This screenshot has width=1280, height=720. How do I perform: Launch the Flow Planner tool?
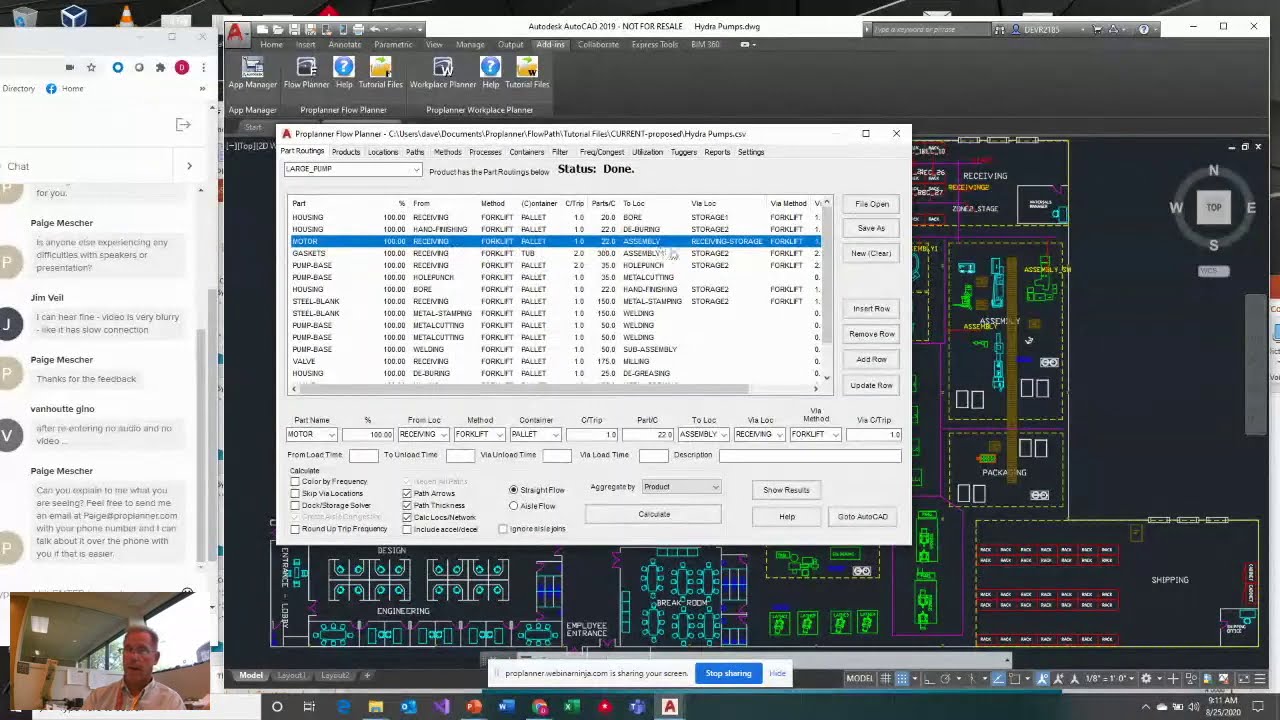(306, 73)
